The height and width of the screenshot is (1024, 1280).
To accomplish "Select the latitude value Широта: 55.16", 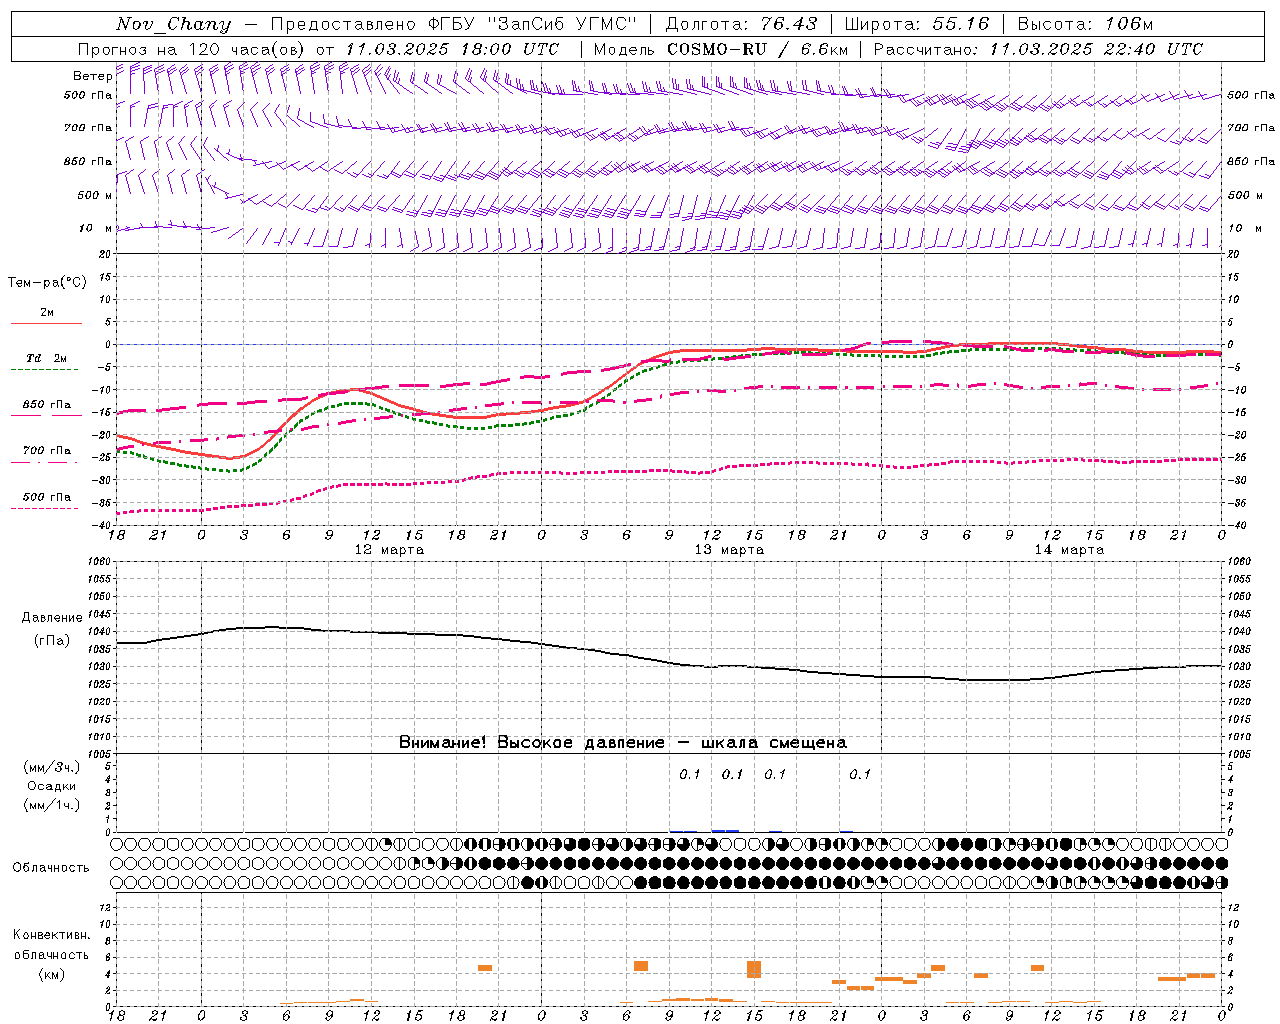I will (917, 24).
